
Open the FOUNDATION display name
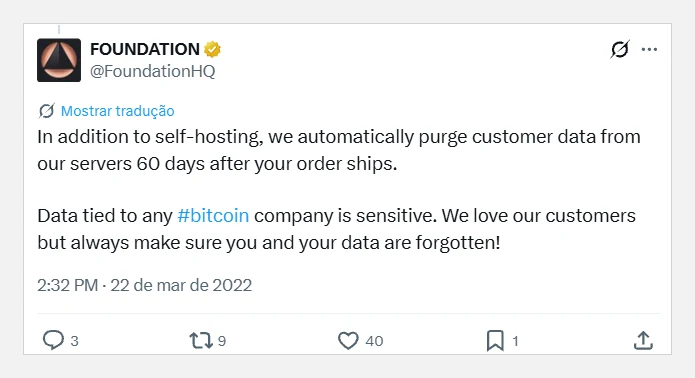[x=145, y=49]
